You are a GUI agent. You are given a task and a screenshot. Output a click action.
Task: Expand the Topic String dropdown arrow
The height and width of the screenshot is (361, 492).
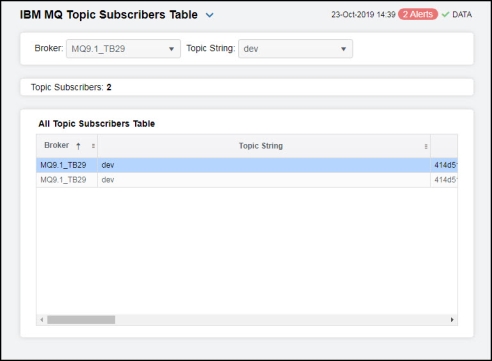pyautogui.click(x=343, y=49)
